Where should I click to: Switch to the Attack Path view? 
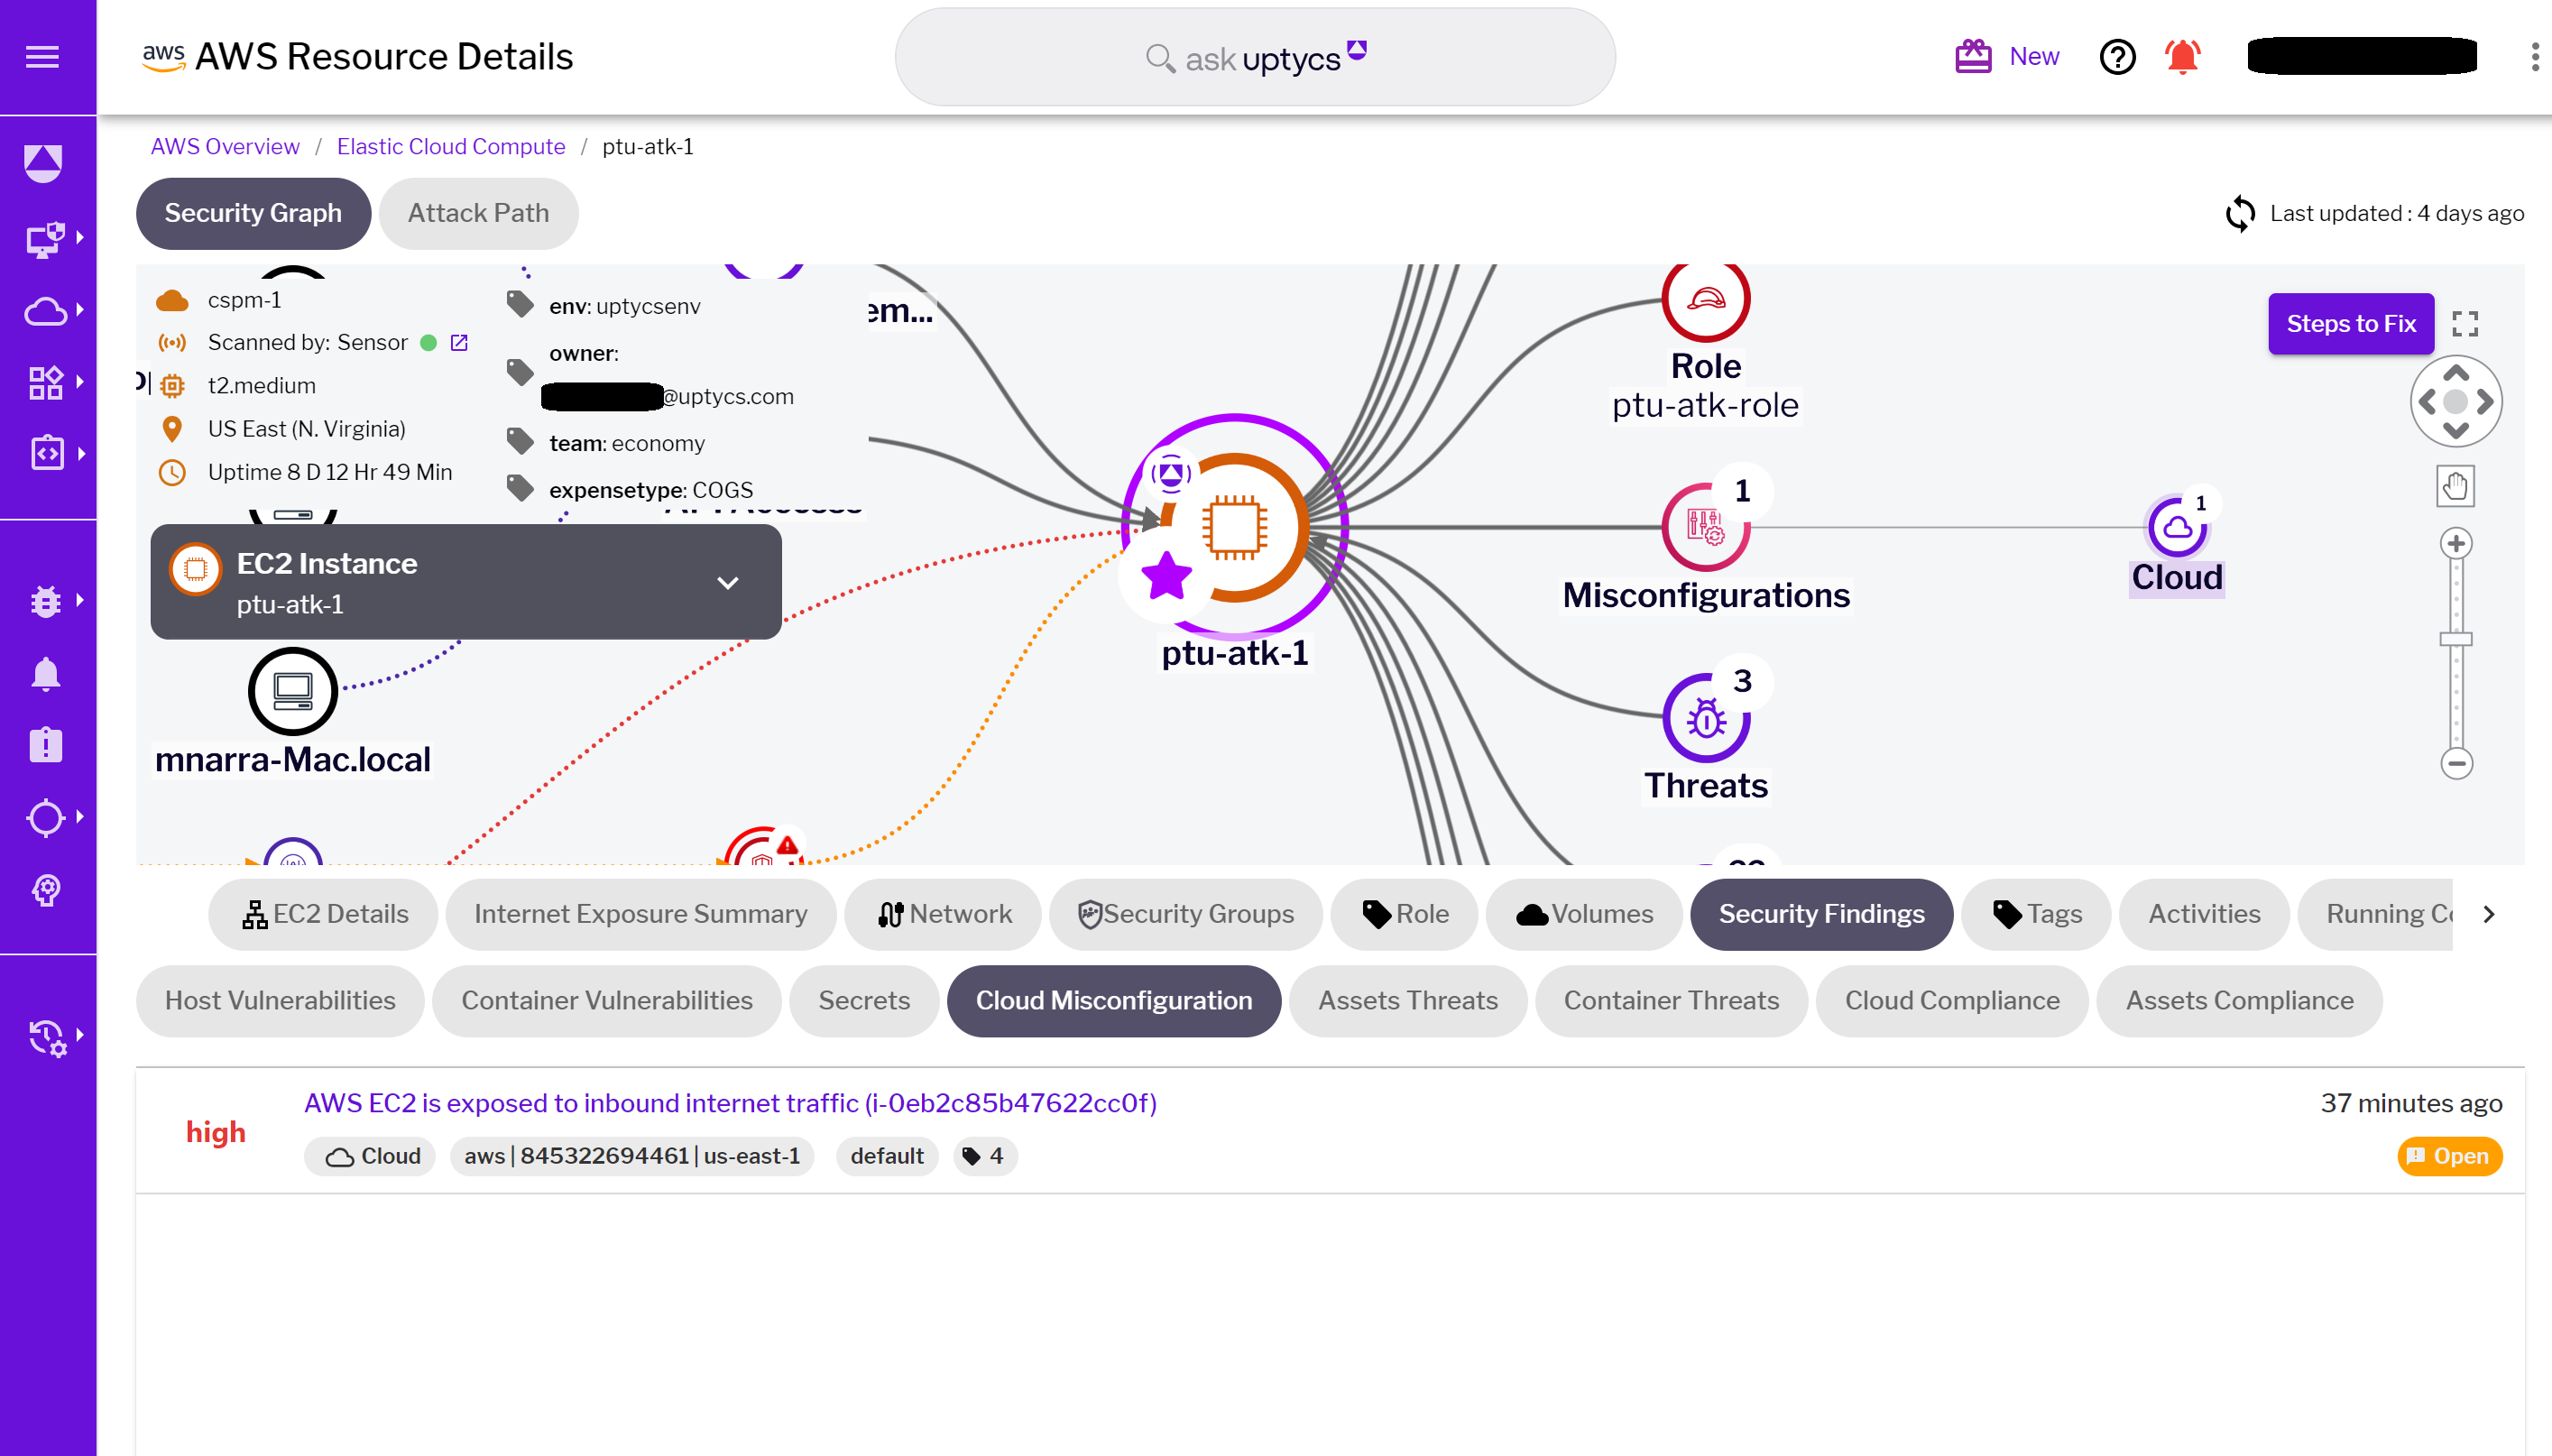tap(478, 213)
